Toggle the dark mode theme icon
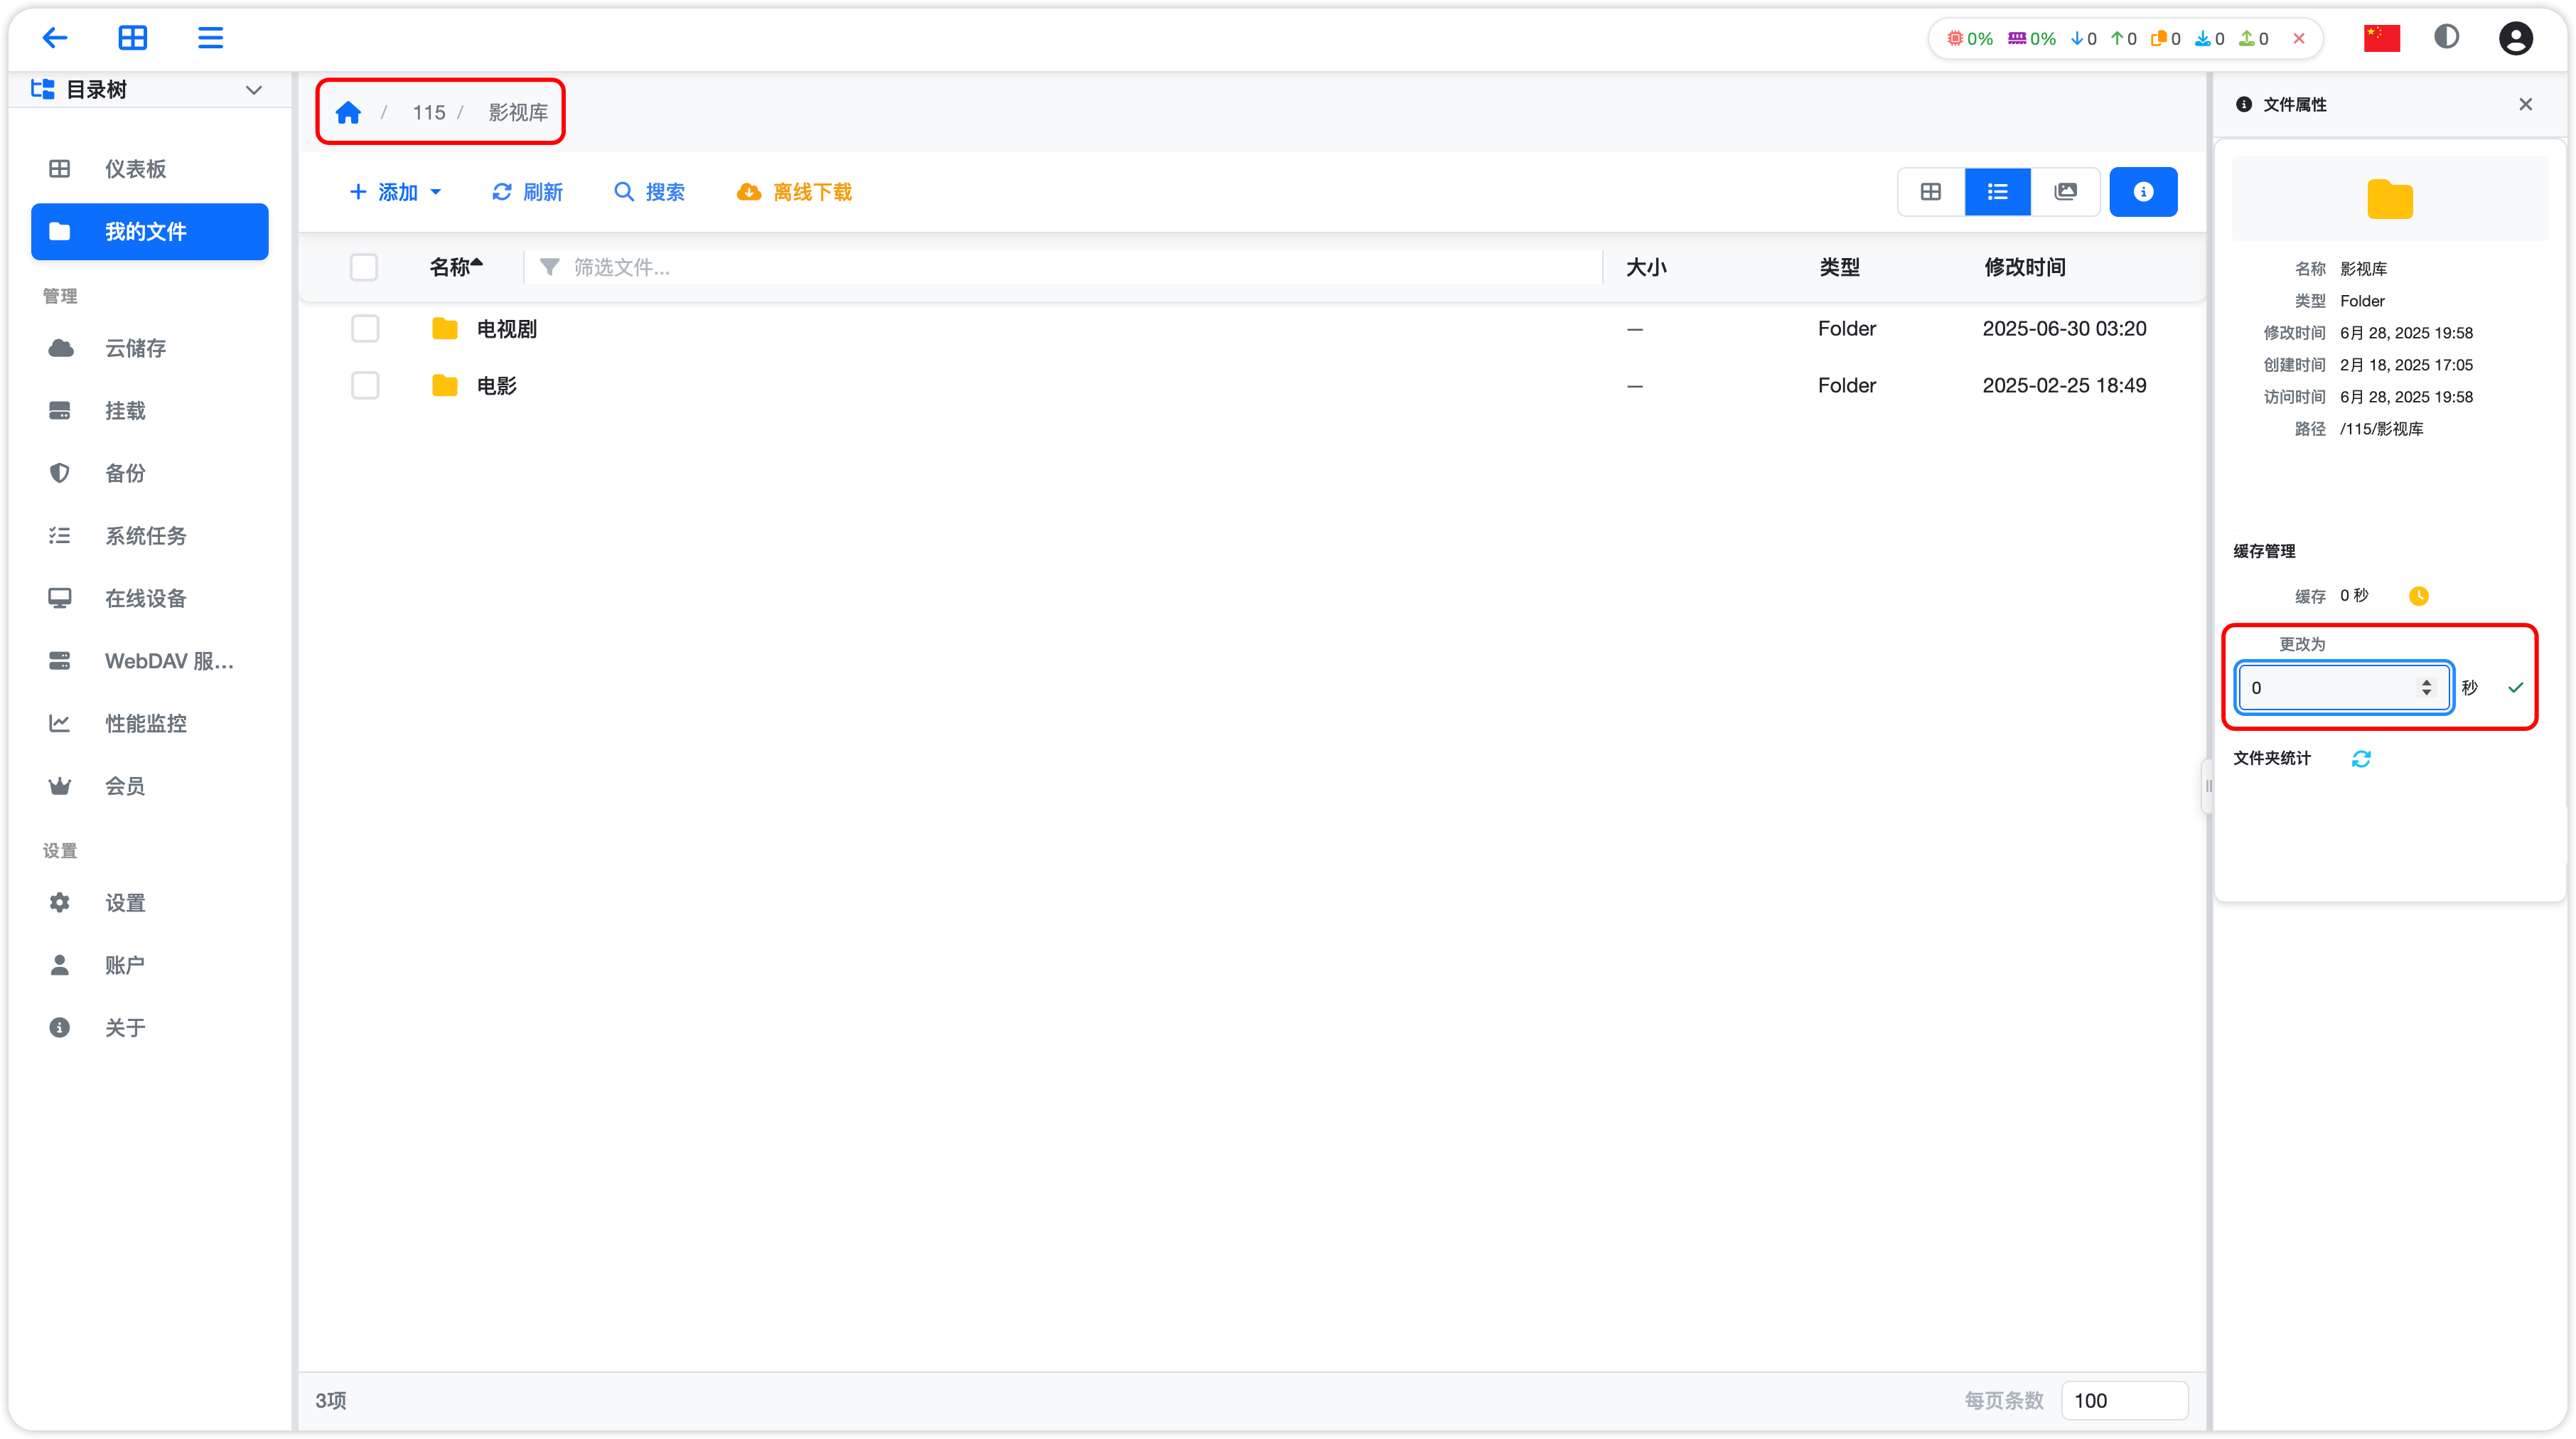Image resolution: width=2576 pixels, height=1439 pixels. click(x=2446, y=38)
